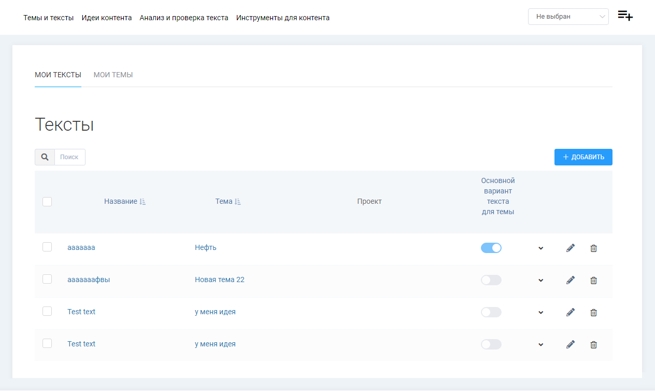655x391 pixels.
Task: Sort table by Тема column icon
Action: pos(238,202)
